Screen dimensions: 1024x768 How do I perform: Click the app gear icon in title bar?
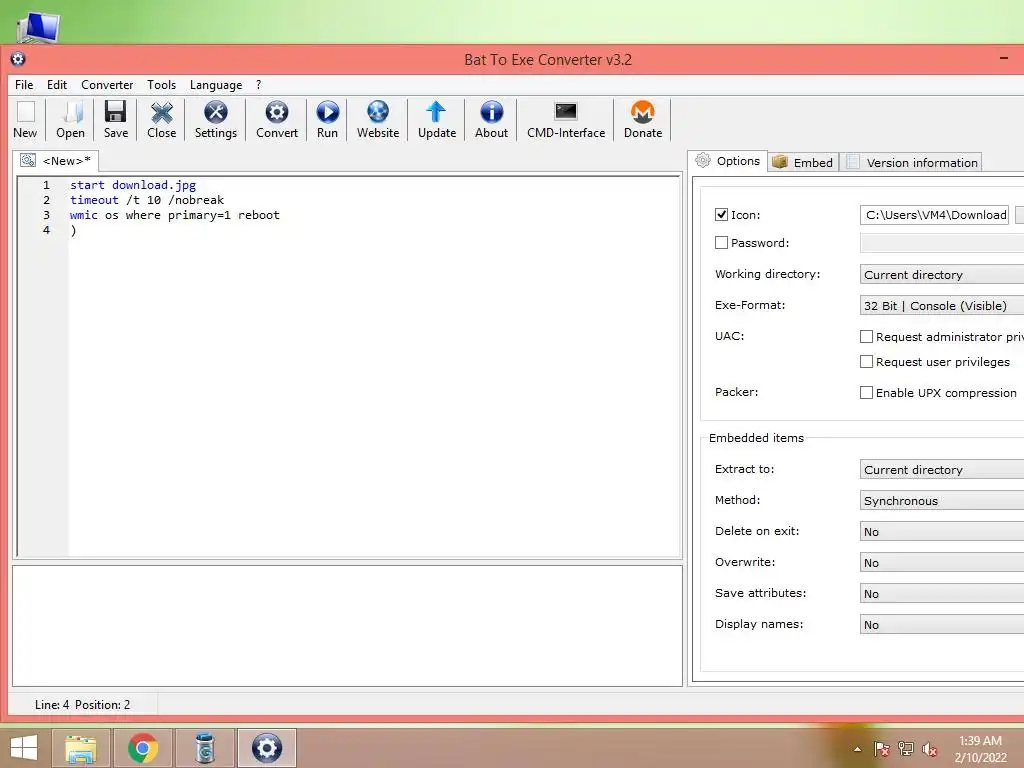[18, 59]
